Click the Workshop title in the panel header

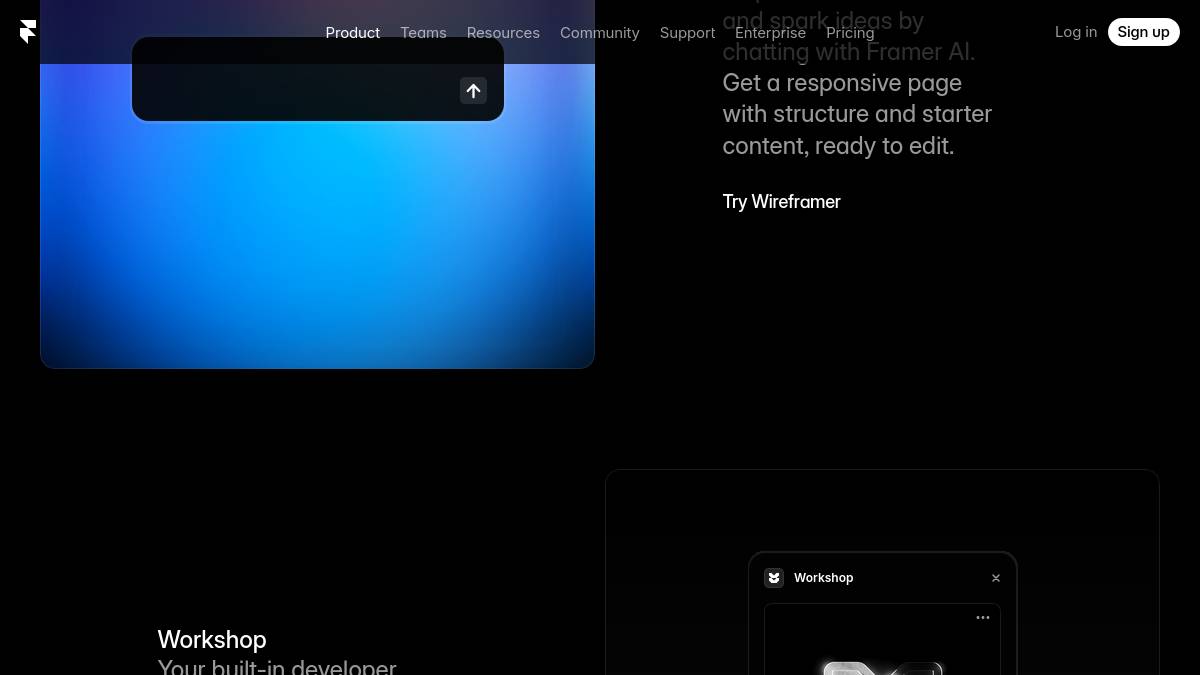[823, 578]
